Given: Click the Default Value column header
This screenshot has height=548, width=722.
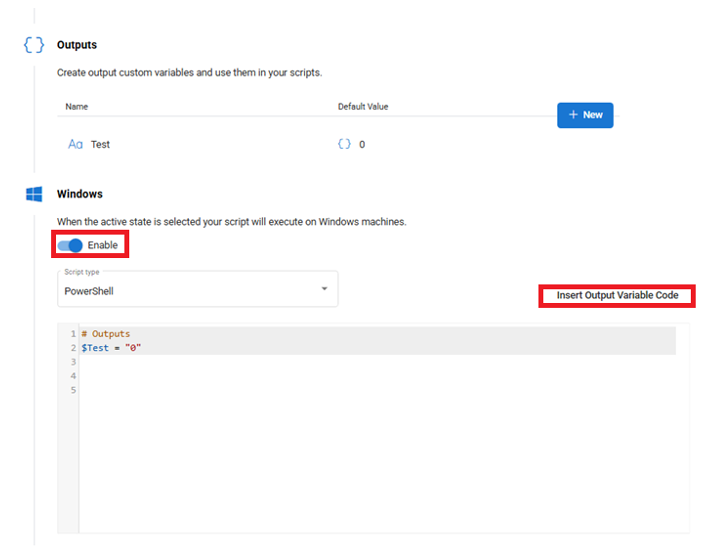Looking at the screenshot, I should pos(363,106).
